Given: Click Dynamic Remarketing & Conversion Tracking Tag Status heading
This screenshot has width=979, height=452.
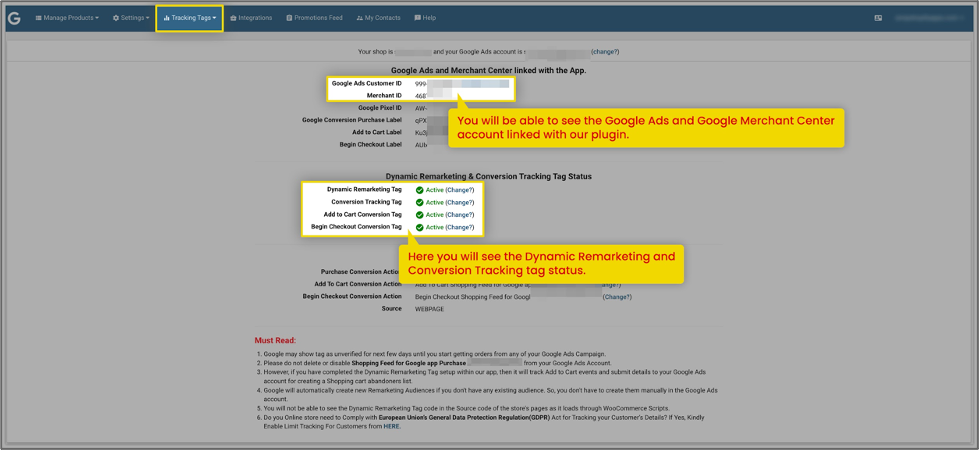Looking at the screenshot, I should click(489, 177).
